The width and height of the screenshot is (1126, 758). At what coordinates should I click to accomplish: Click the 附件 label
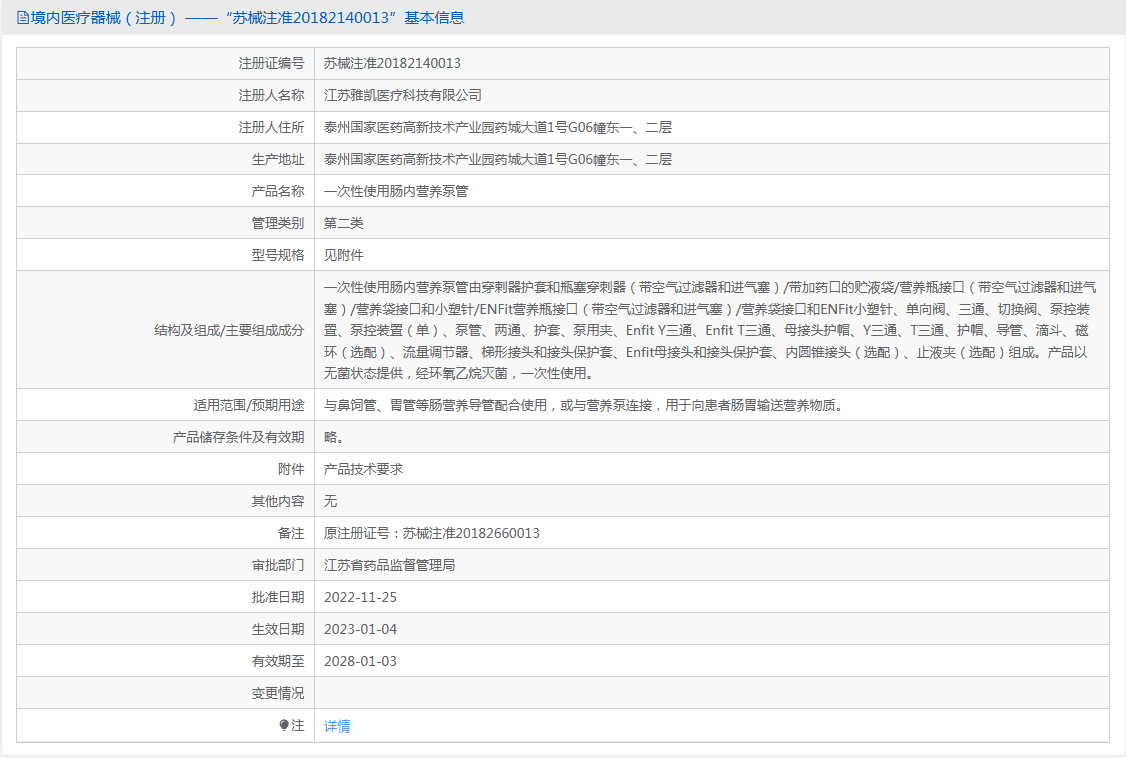[291, 469]
